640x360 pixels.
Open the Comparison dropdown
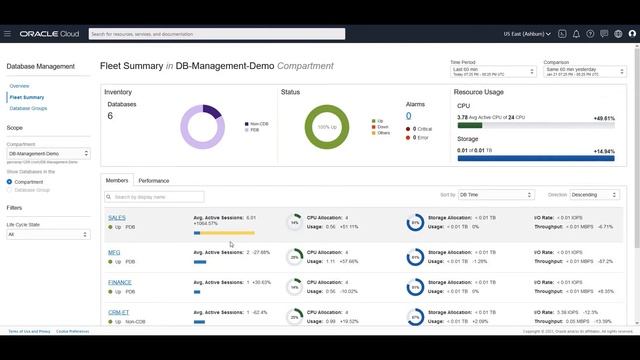point(584,72)
